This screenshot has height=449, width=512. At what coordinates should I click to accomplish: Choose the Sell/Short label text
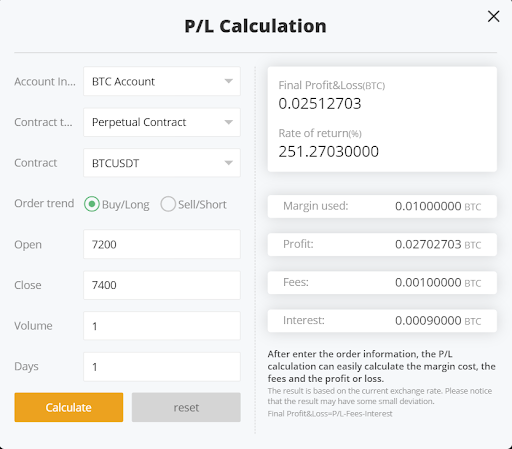pos(202,204)
